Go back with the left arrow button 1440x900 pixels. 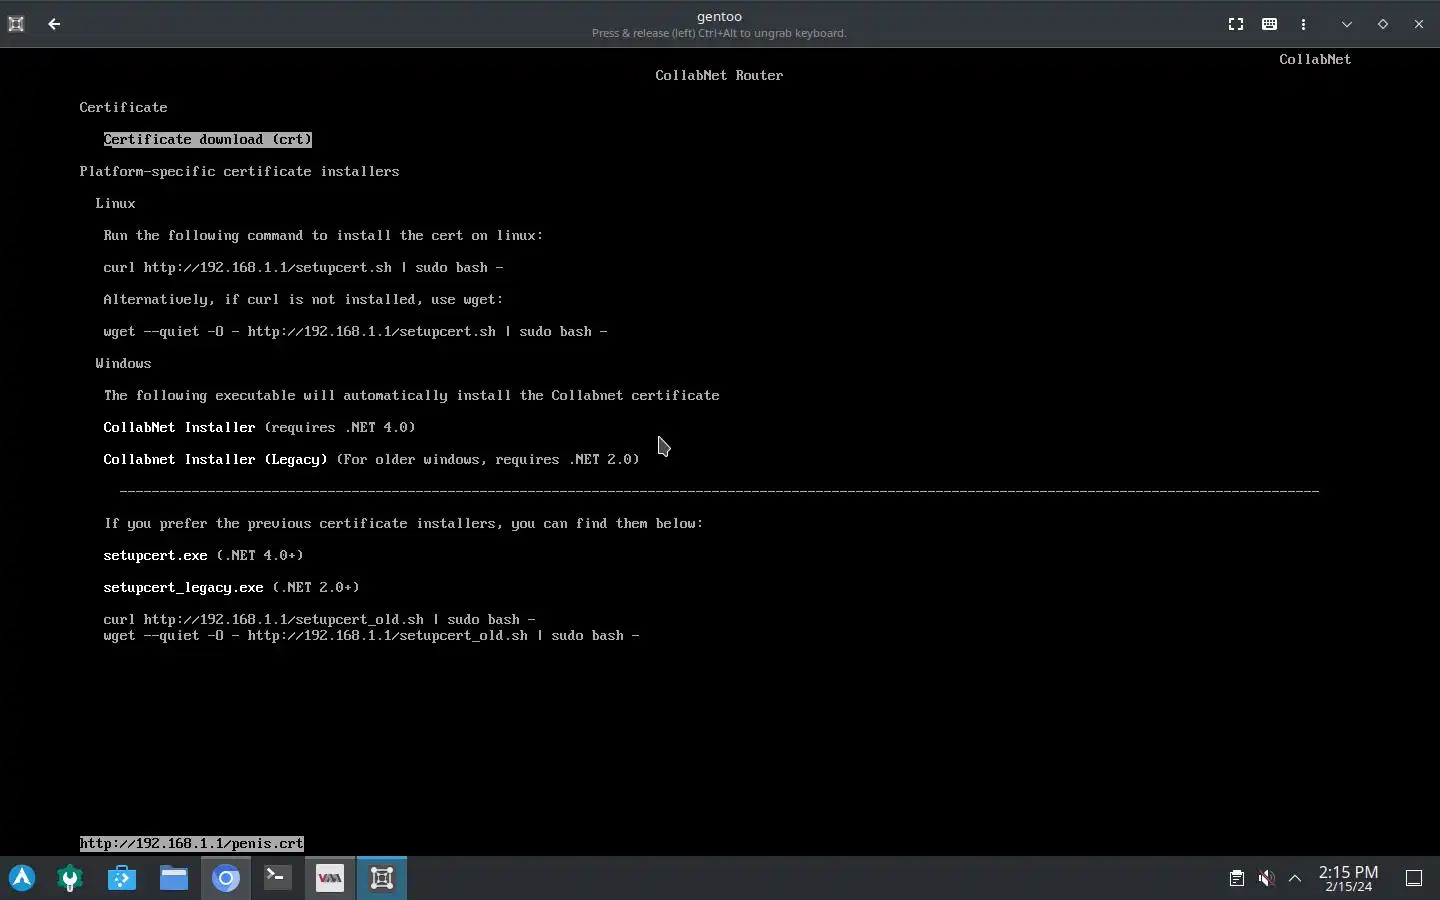pos(54,24)
